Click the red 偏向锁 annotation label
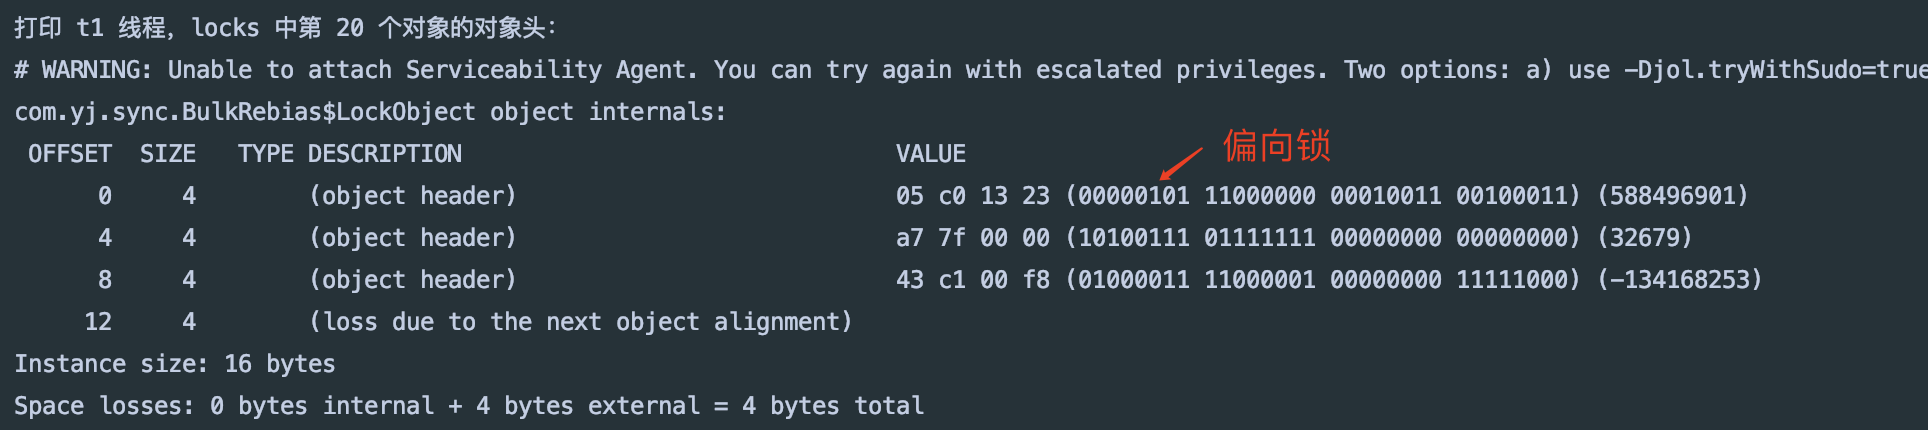Screen dimensions: 1928x430 coord(1277,146)
